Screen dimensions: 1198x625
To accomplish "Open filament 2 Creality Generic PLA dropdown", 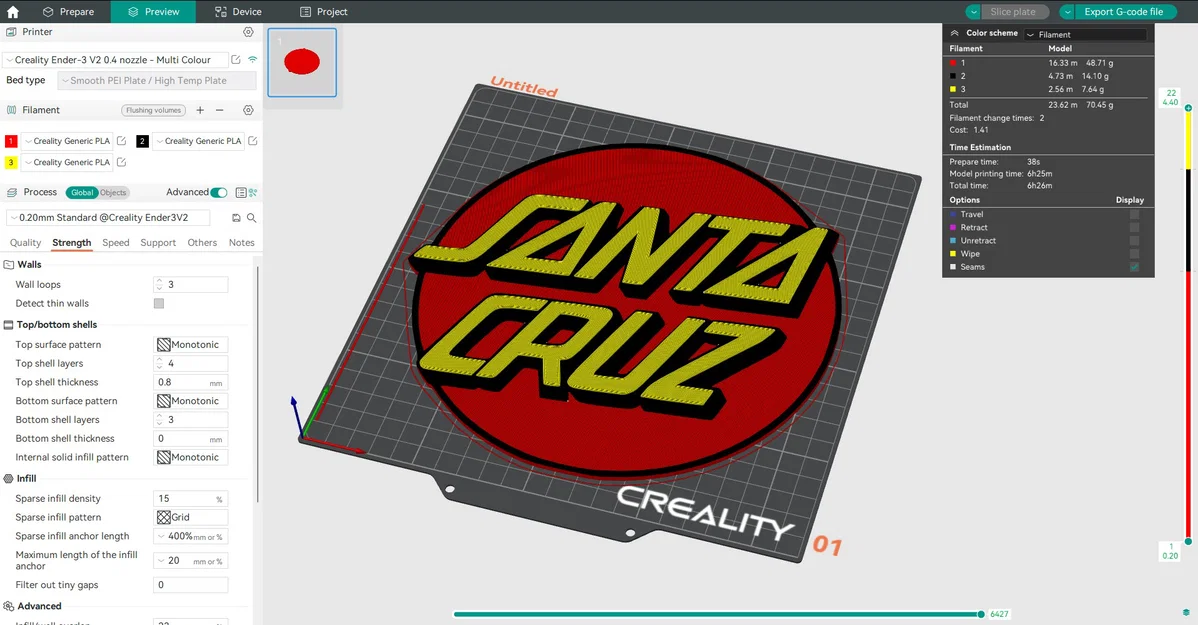I will (199, 141).
